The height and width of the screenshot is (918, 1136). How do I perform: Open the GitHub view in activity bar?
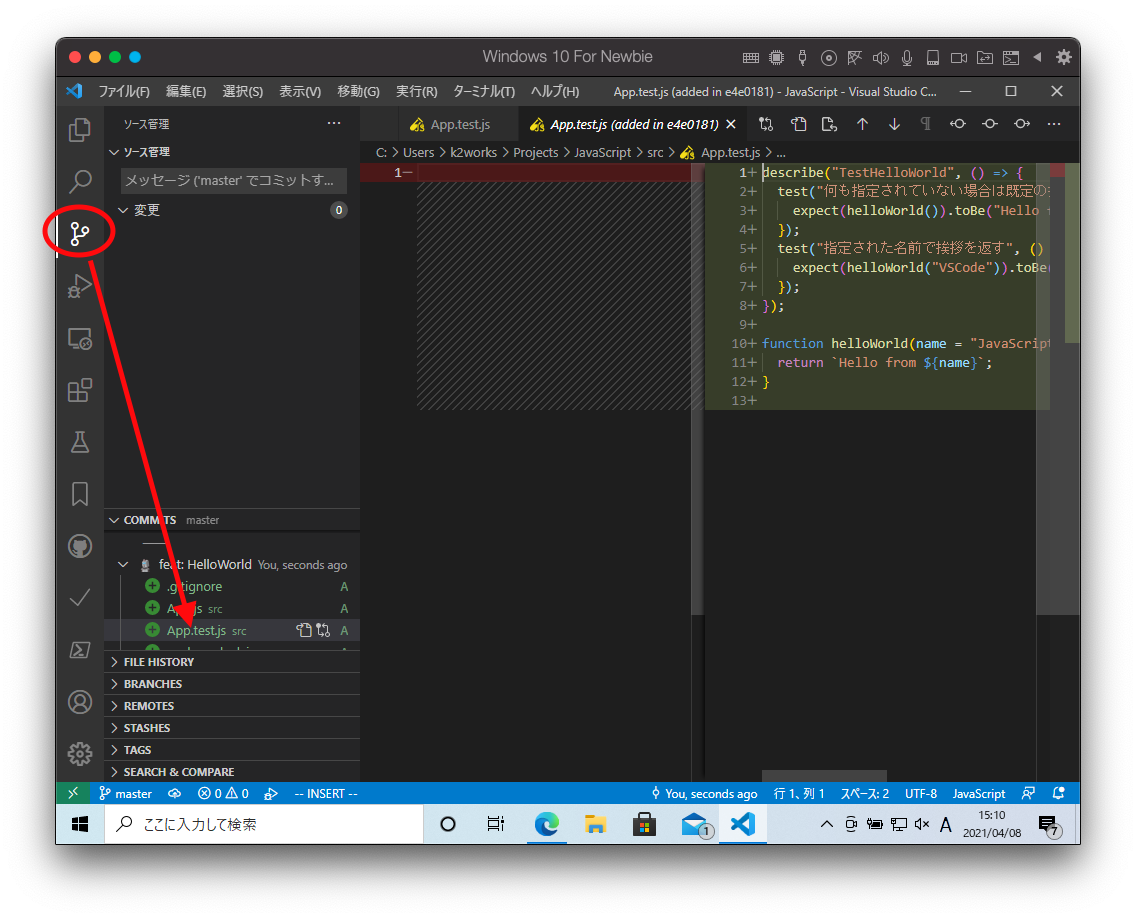pyautogui.click(x=80, y=546)
